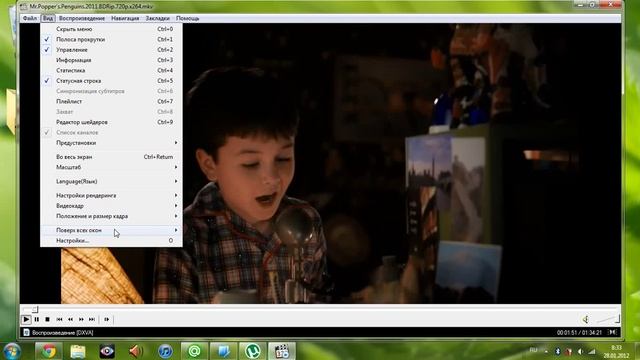Viewport: 640px width, 360px height.
Task: Close the open 'Вид' menu
Action: (48, 18)
